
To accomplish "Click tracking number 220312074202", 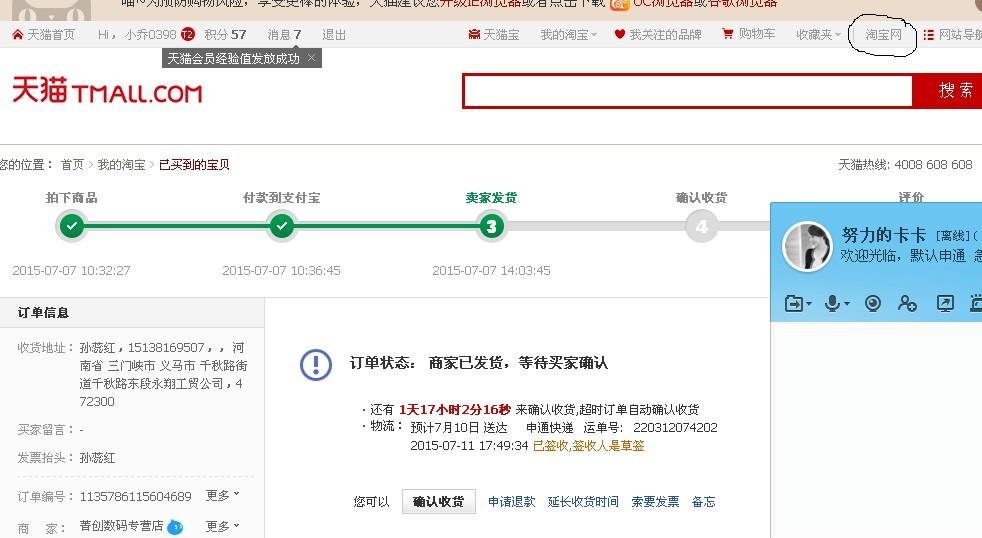I will coord(675,428).
